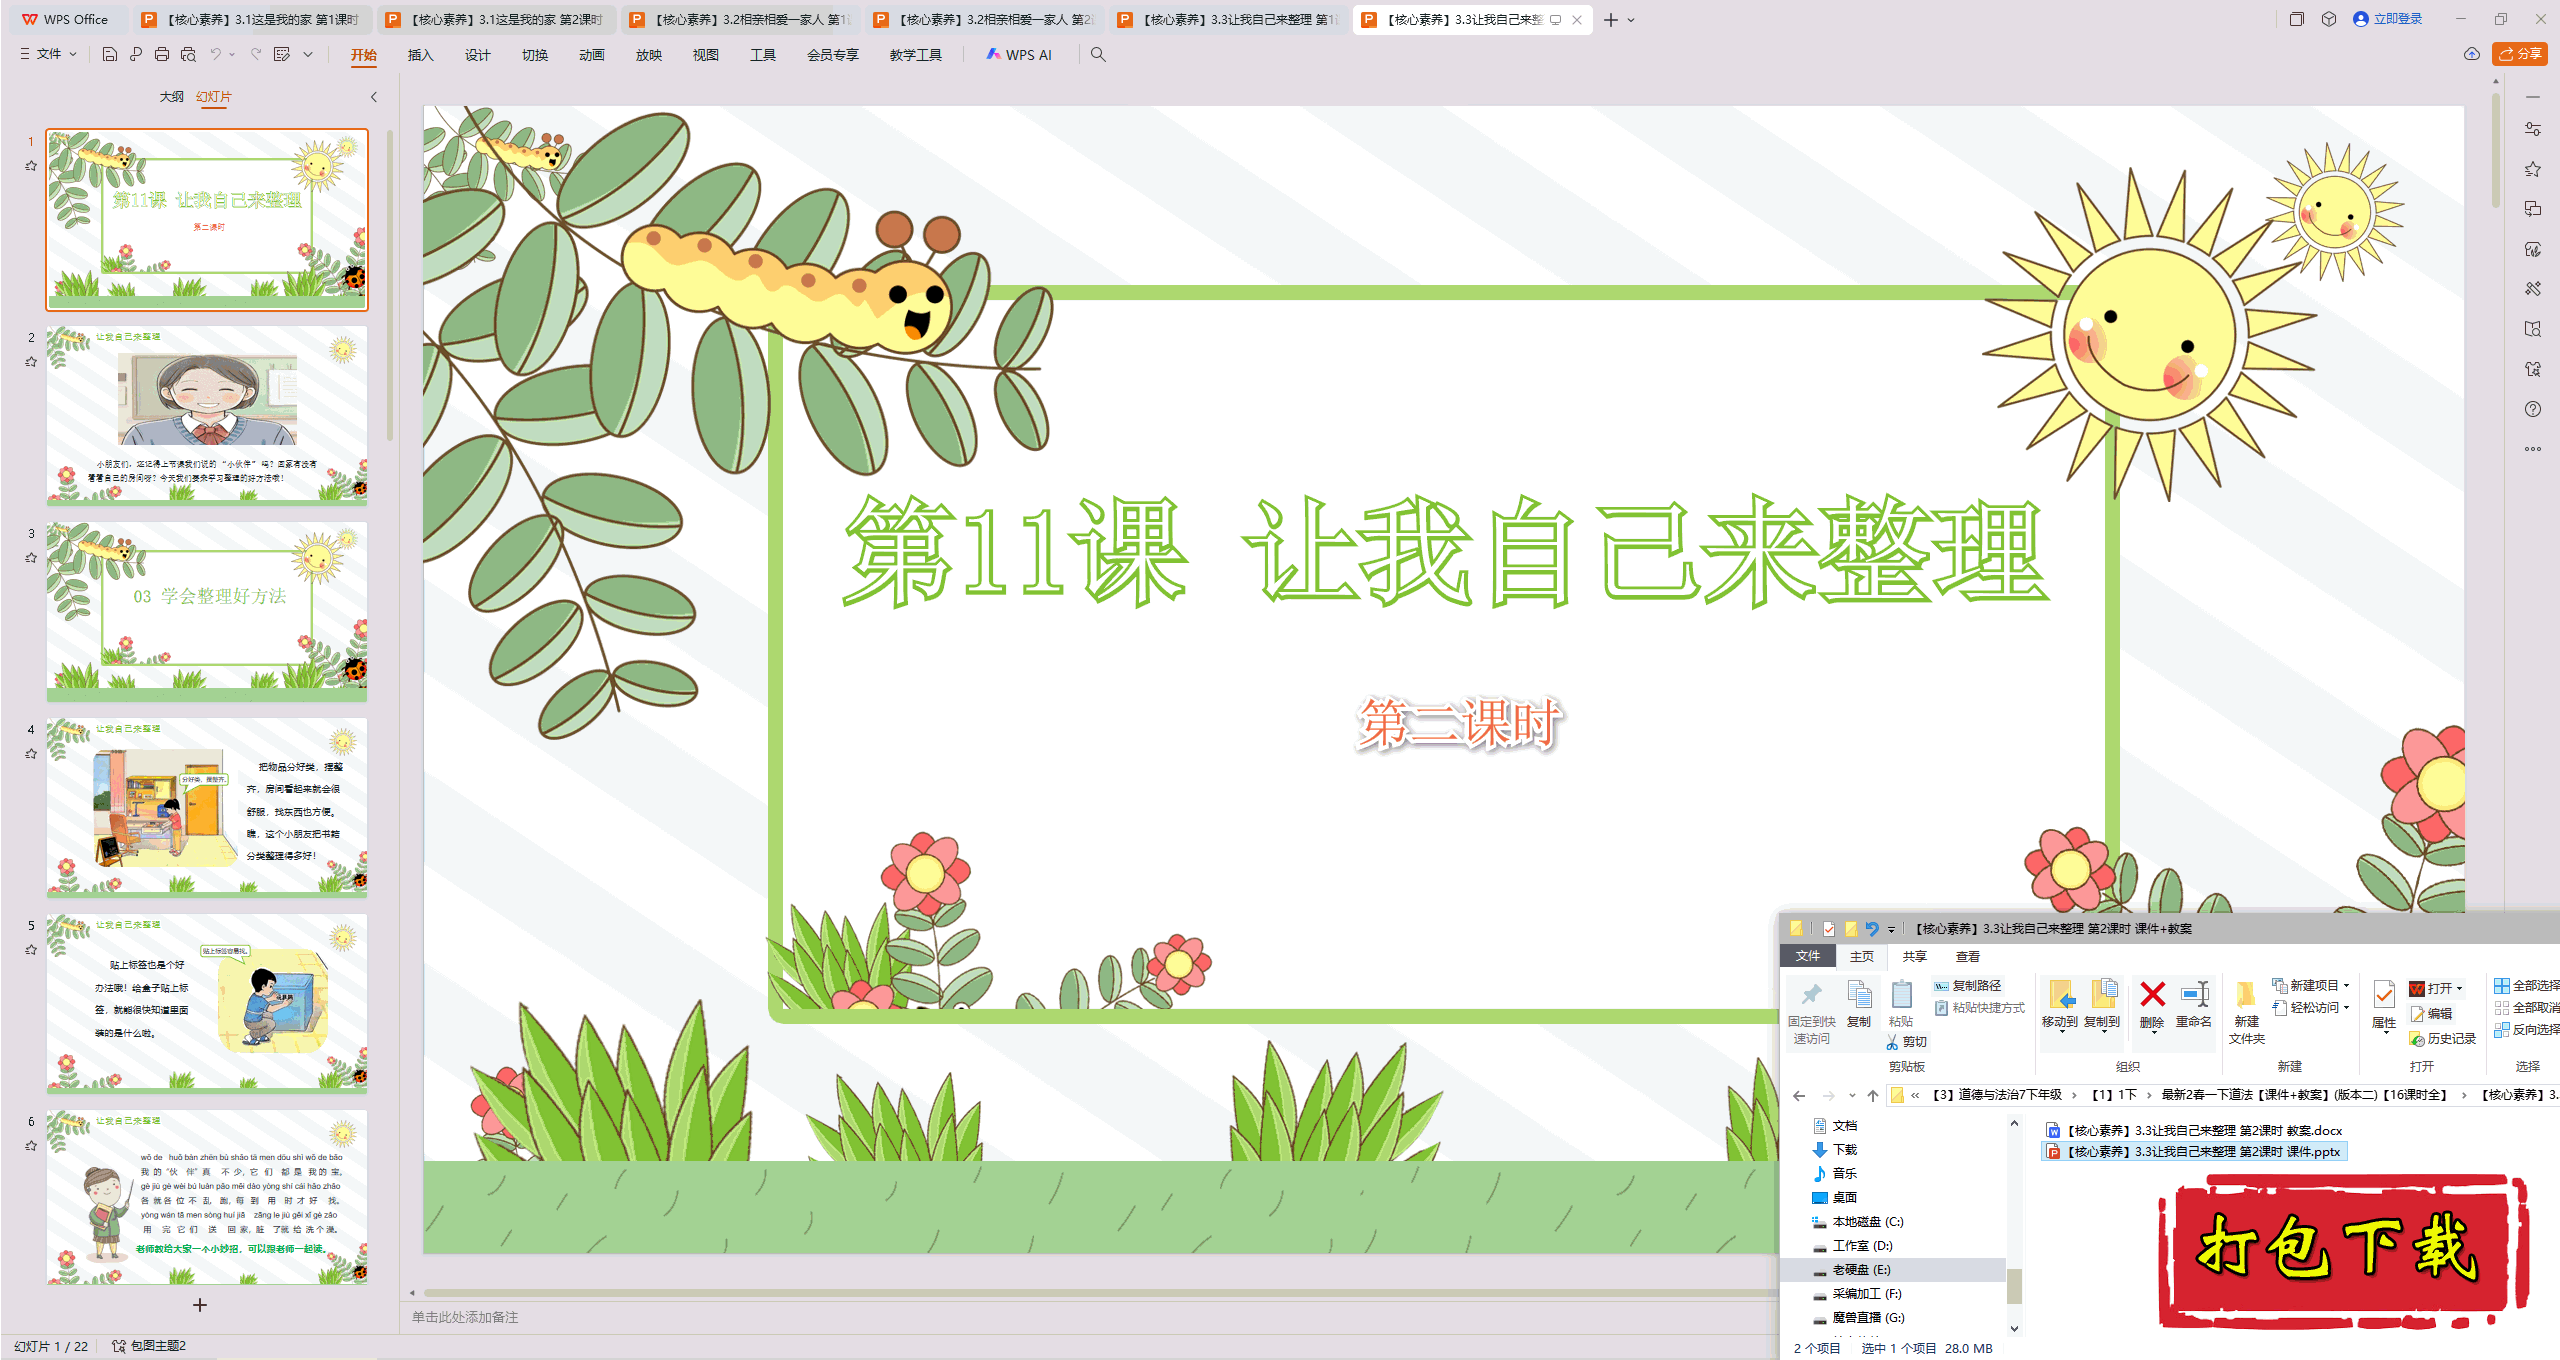2560x1360 pixels.
Task: Switch to the 大纲 outline tab
Action: (172, 97)
